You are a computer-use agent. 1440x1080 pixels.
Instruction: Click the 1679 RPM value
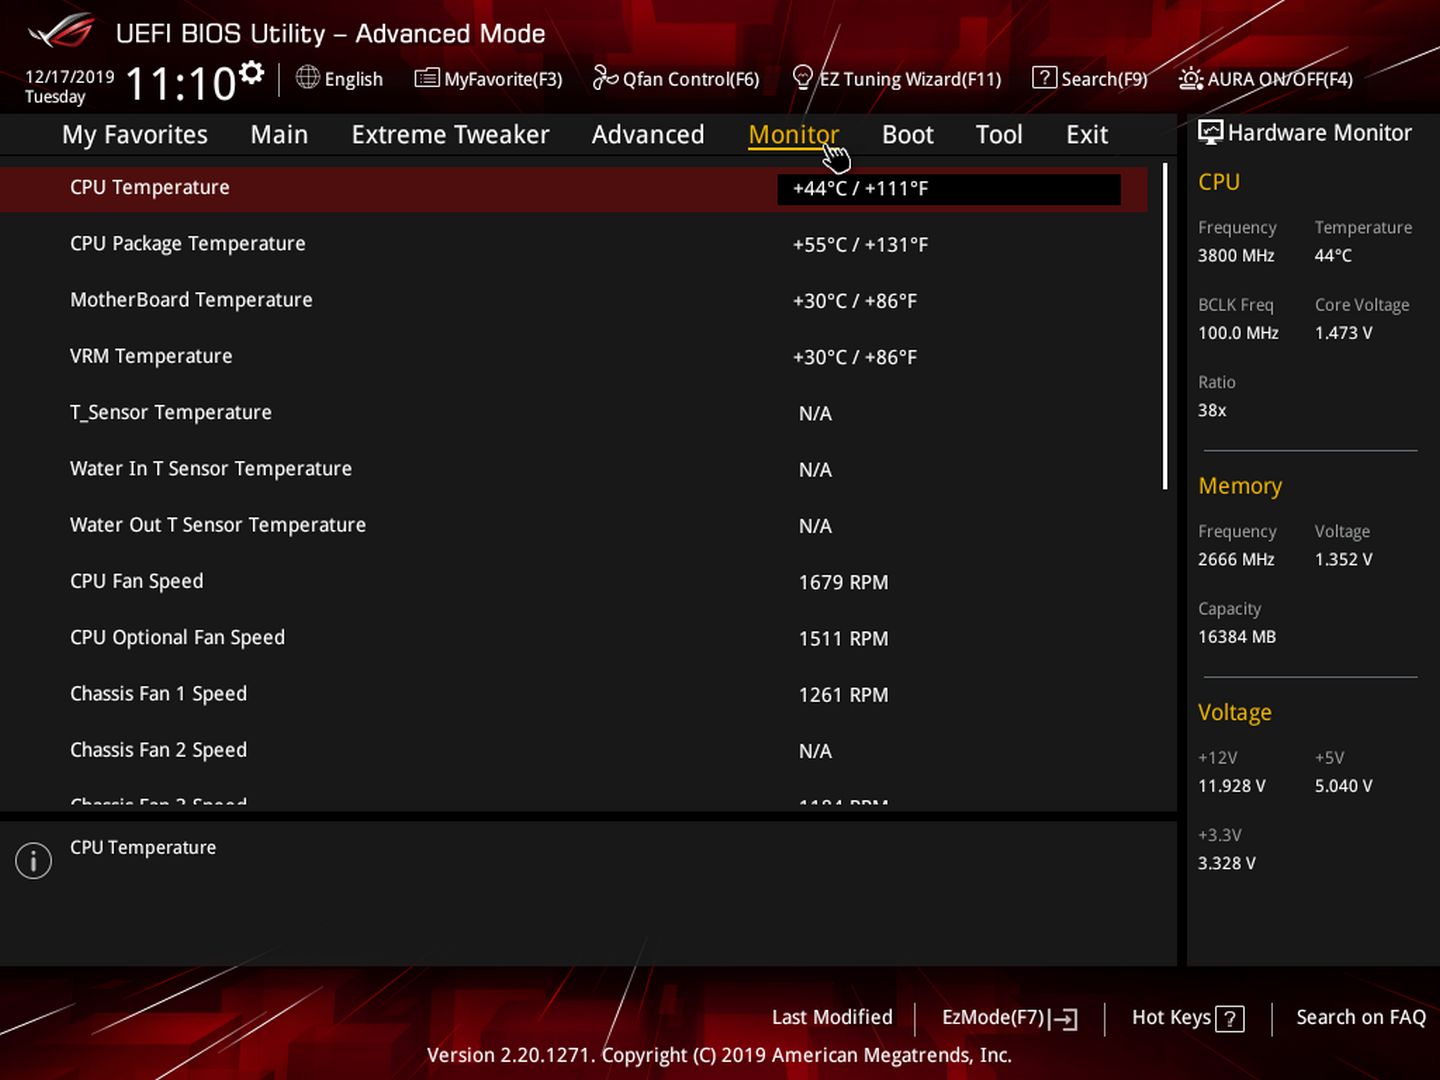[x=843, y=582]
